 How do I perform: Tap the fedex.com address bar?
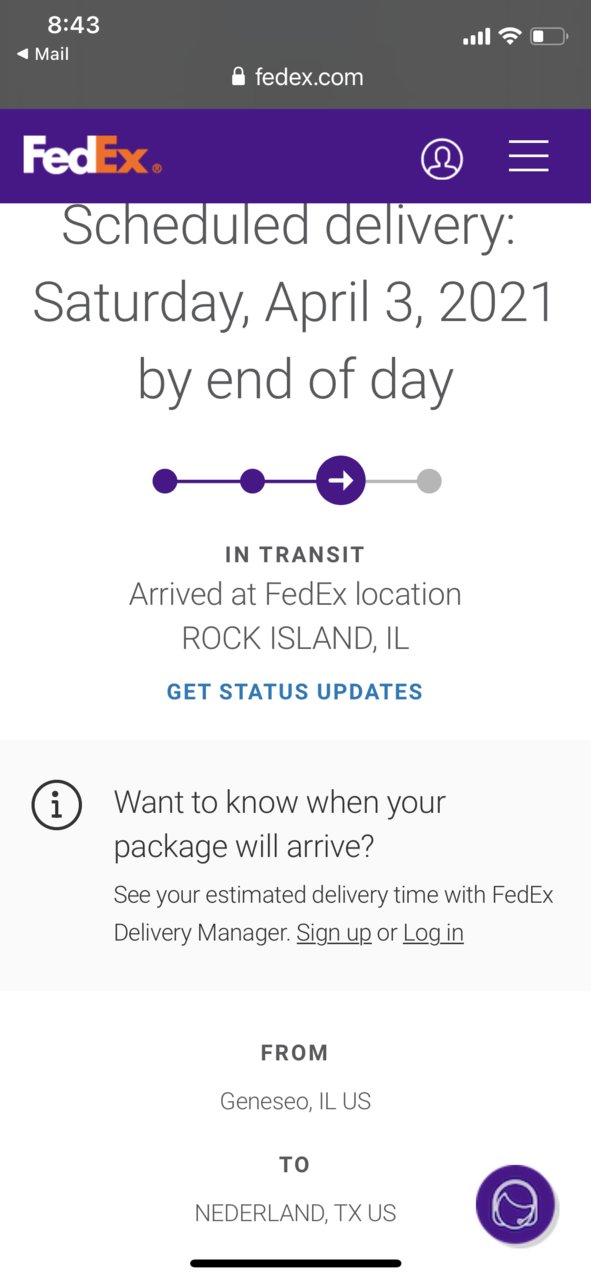click(x=297, y=77)
